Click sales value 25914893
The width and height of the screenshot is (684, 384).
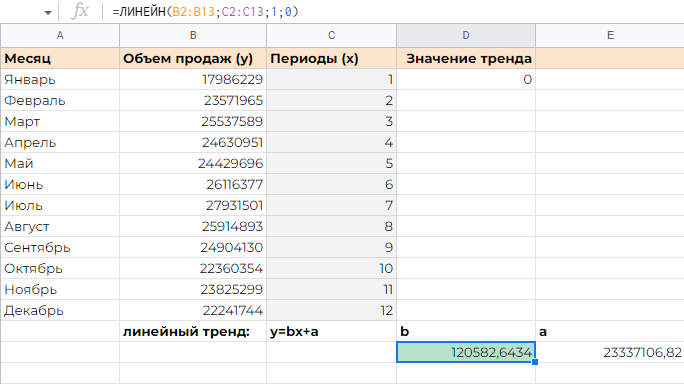point(193,226)
